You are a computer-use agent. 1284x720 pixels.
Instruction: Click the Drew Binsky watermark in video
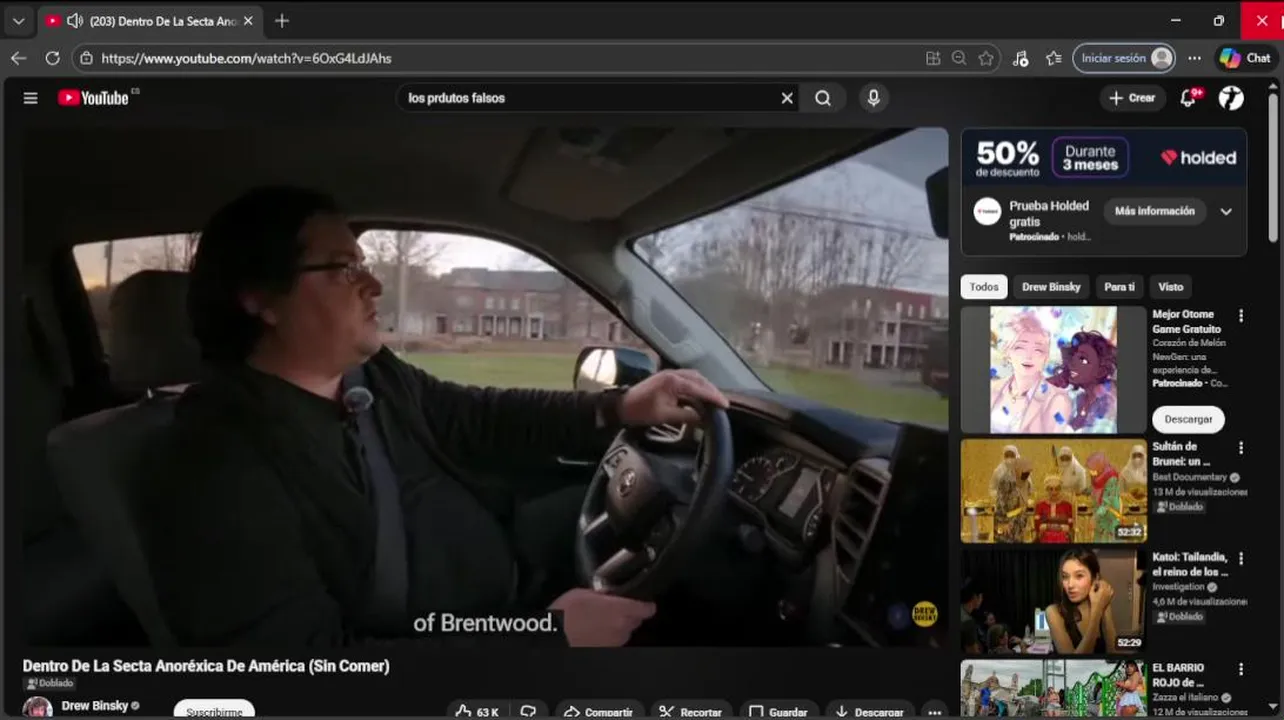924,614
